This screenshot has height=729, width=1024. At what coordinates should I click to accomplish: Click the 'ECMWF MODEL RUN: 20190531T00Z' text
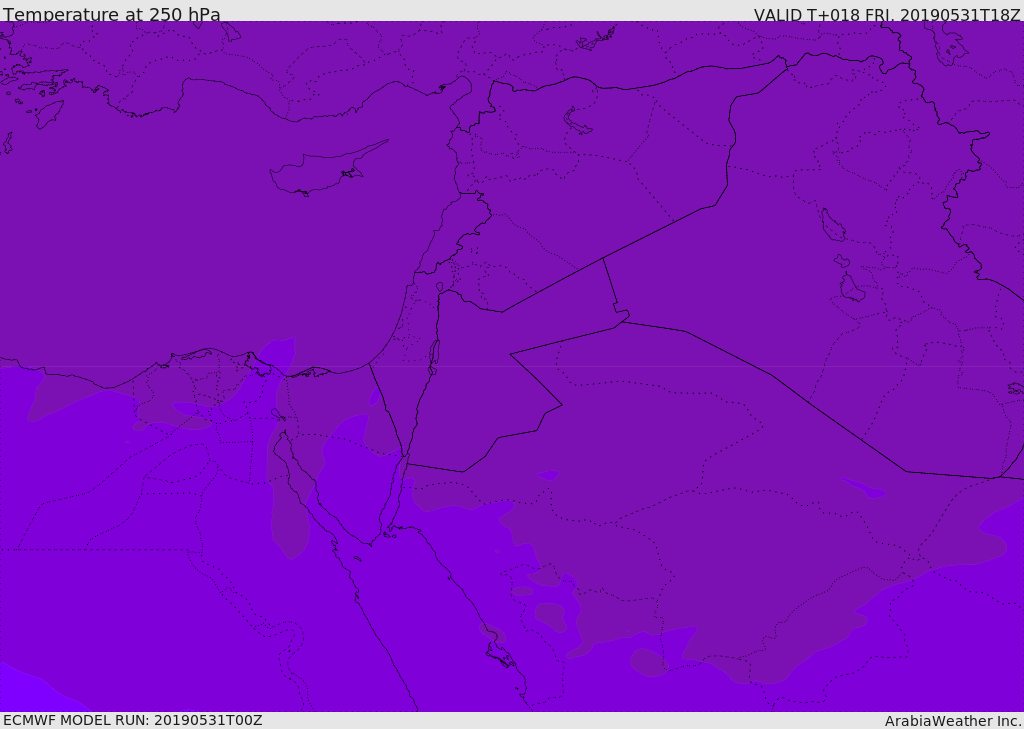click(133, 720)
